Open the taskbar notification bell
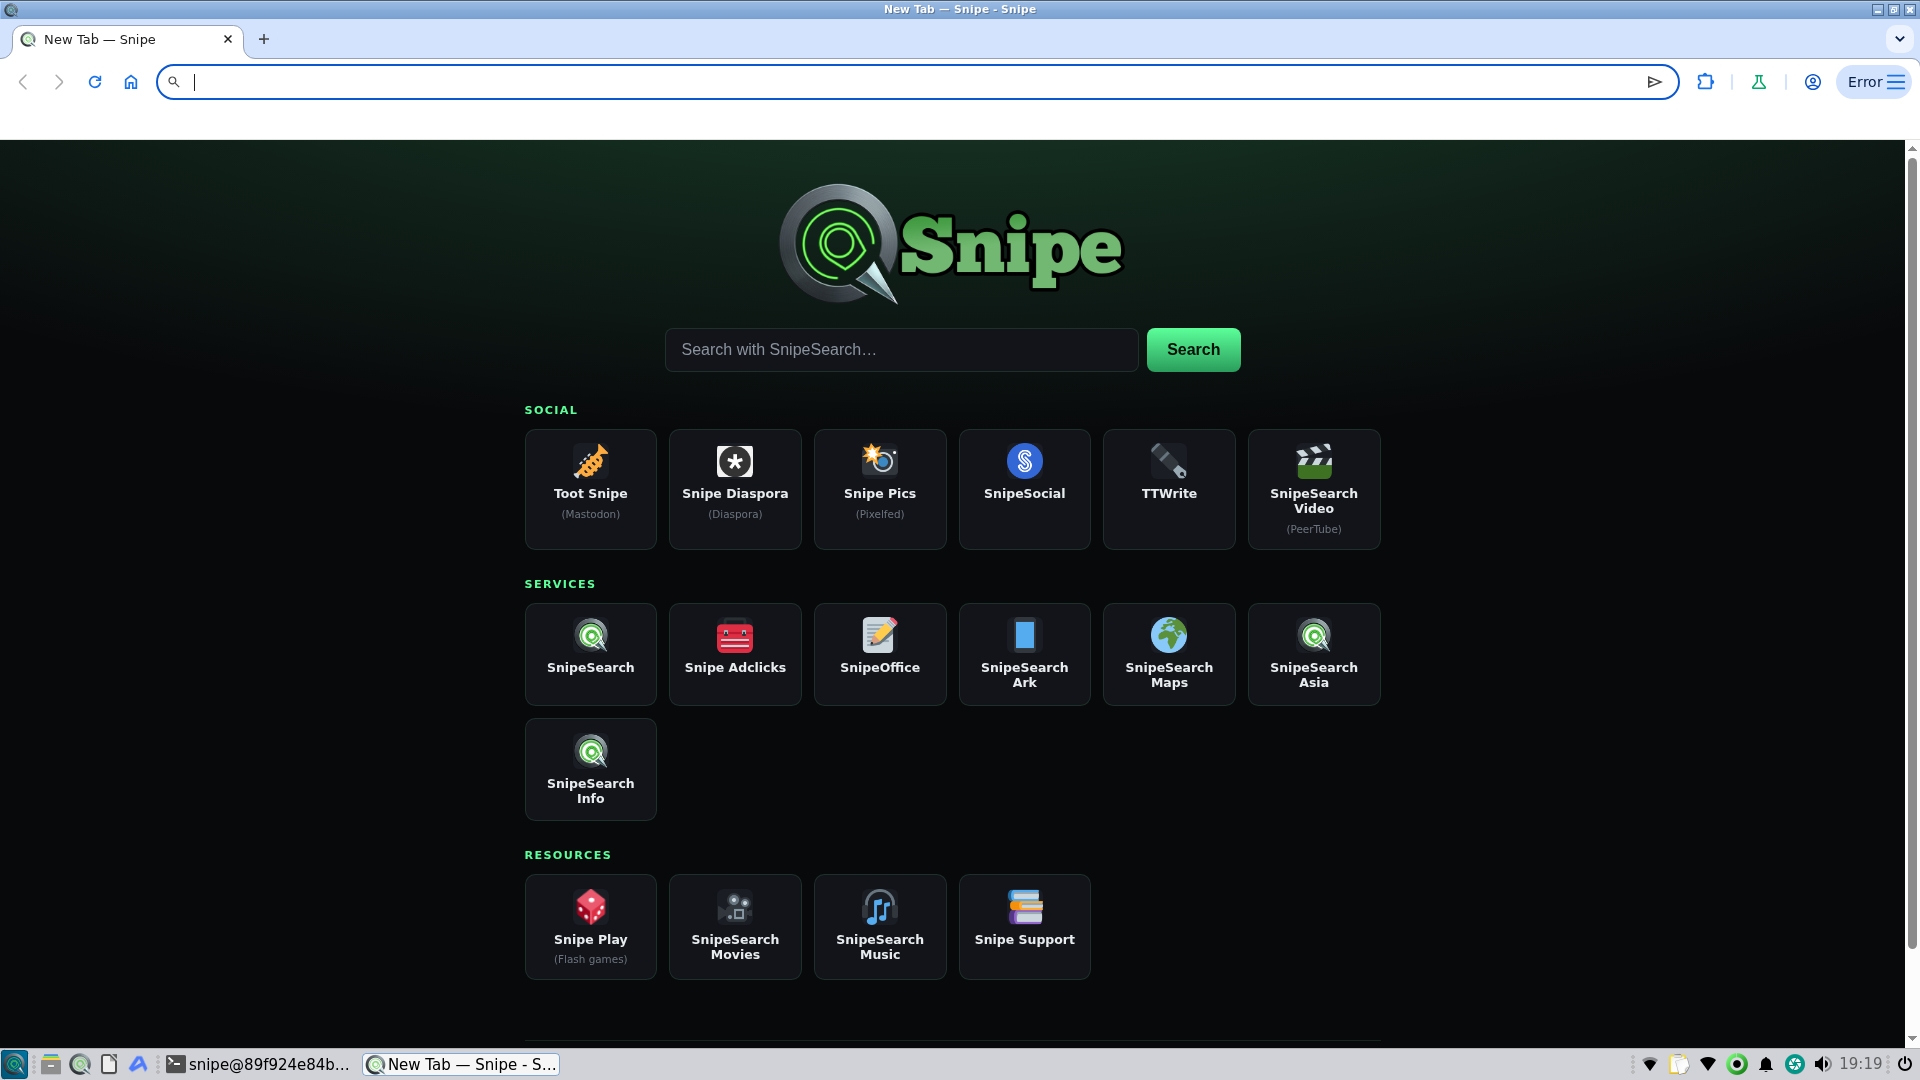The image size is (1920, 1080). (x=1766, y=1064)
